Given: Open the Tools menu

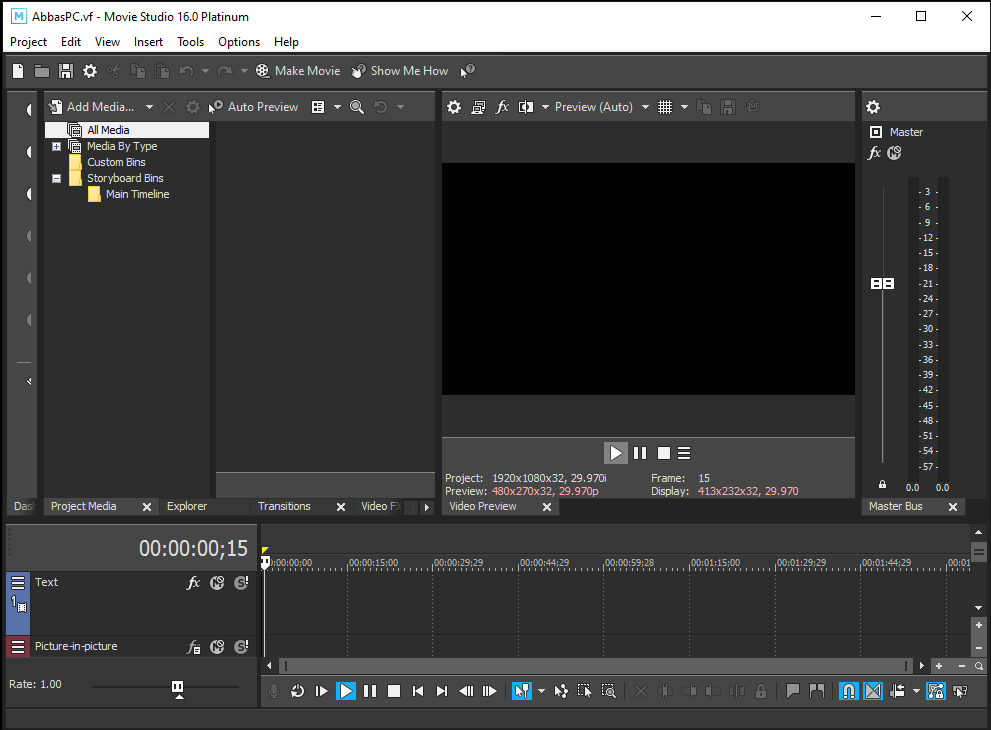Looking at the screenshot, I should coord(190,42).
